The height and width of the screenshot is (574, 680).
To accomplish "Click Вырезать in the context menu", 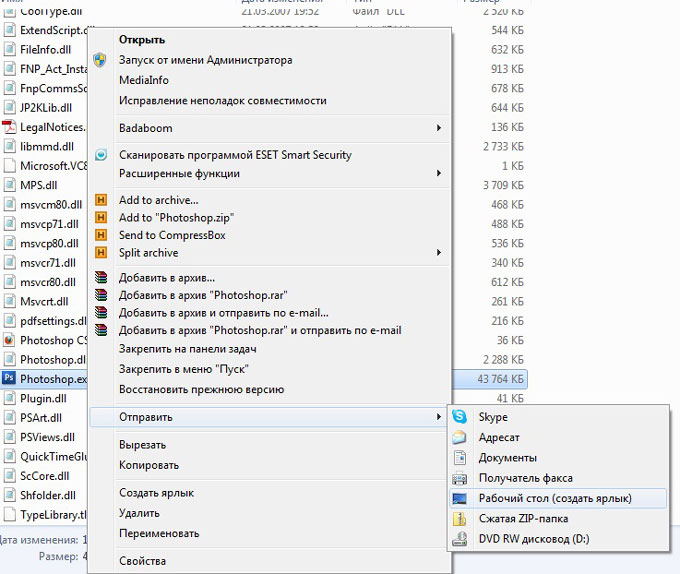I will click(142, 445).
